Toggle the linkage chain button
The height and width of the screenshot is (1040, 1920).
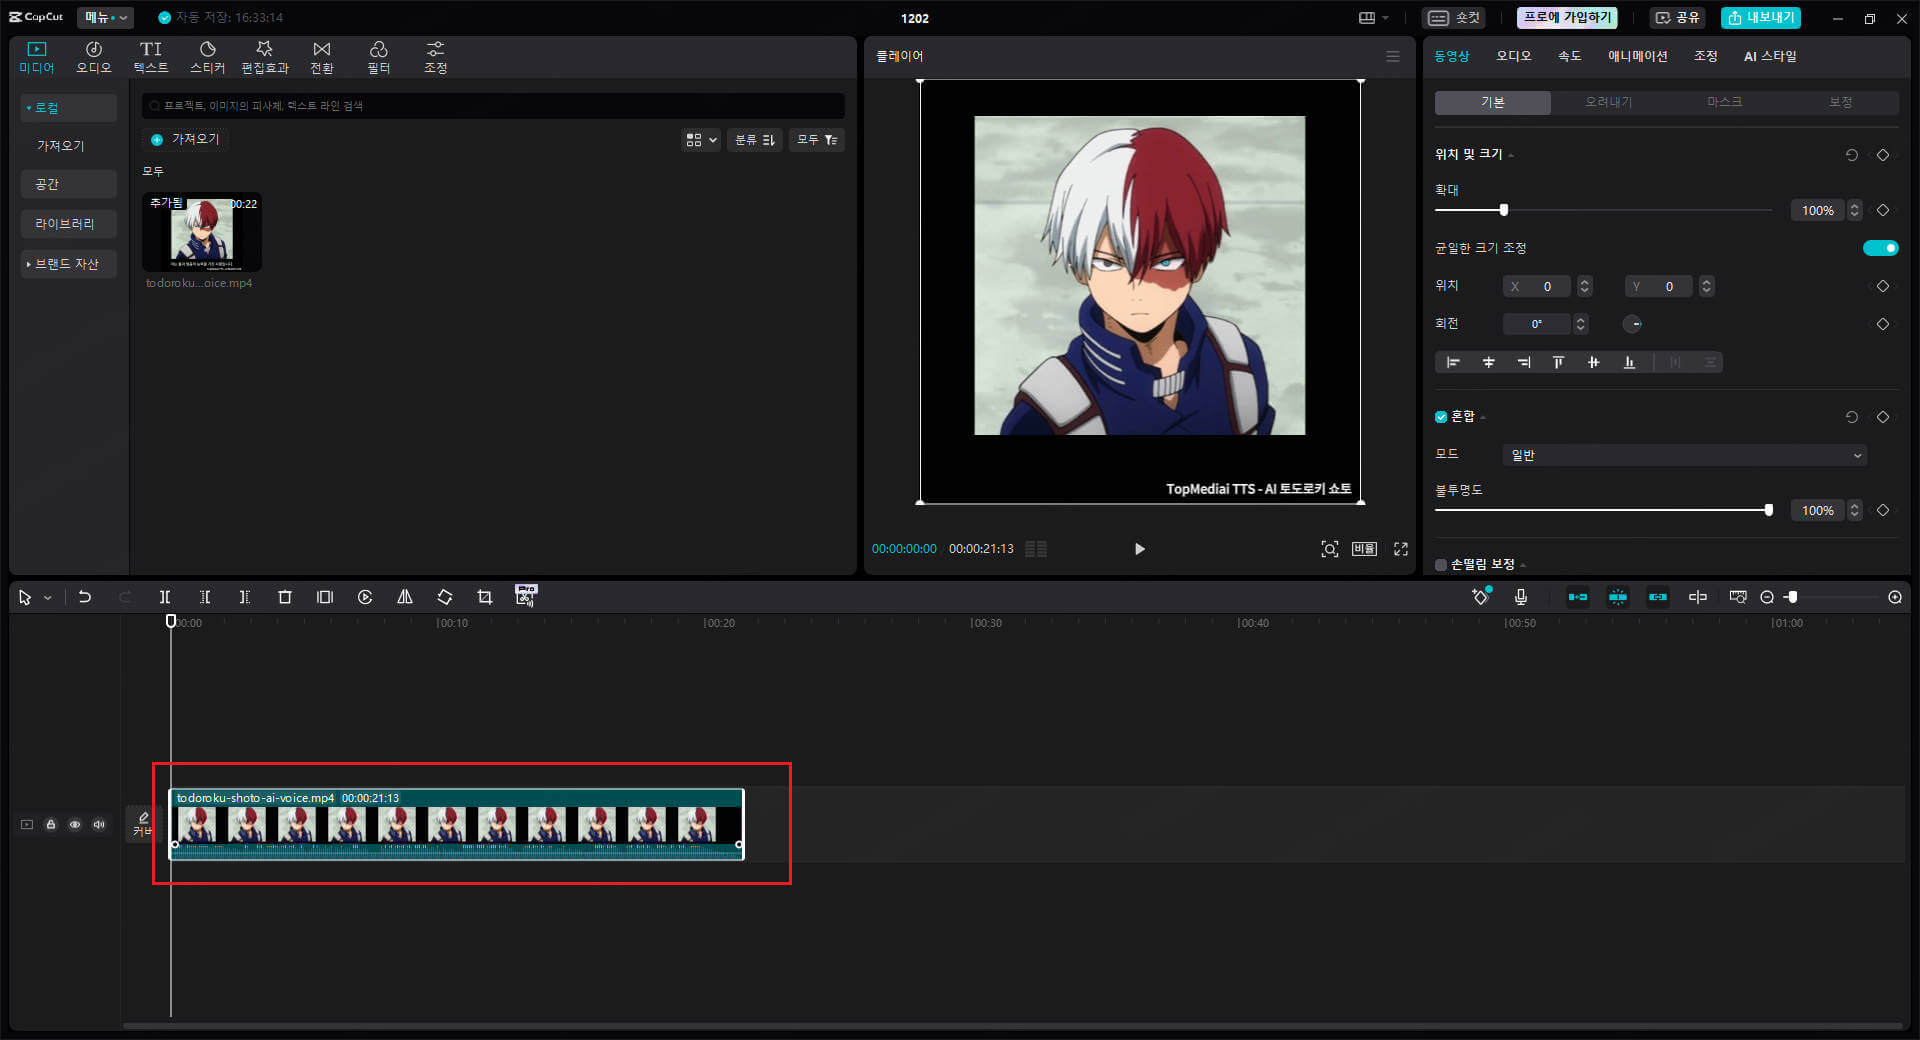click(x=1658, y=597)
